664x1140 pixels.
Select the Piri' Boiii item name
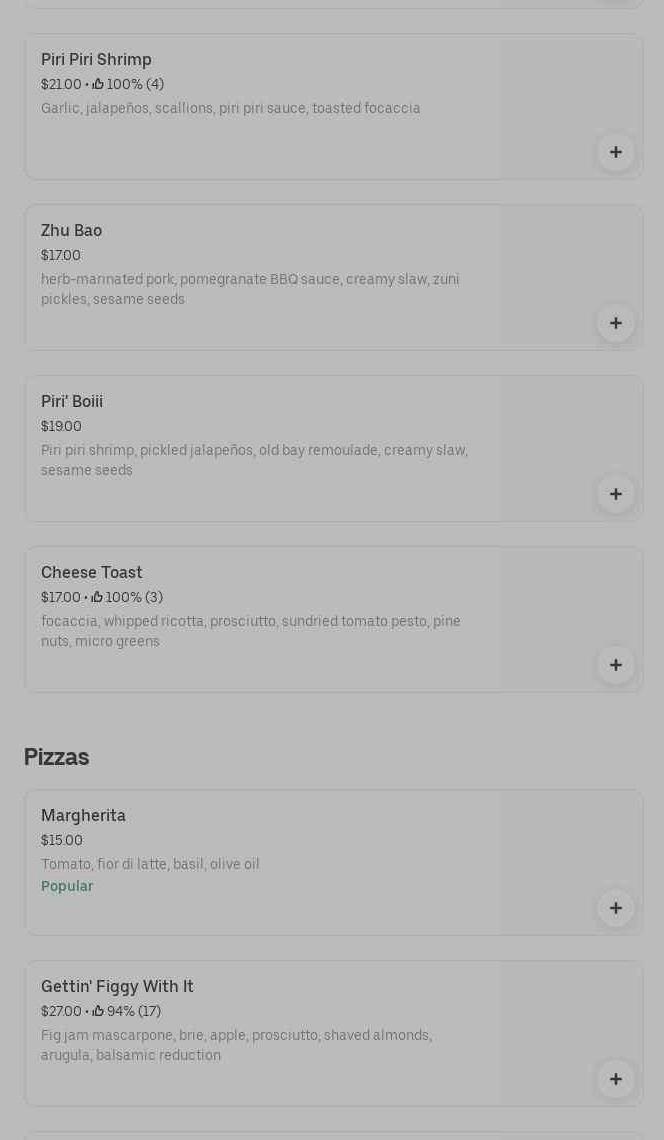(72, 402)
